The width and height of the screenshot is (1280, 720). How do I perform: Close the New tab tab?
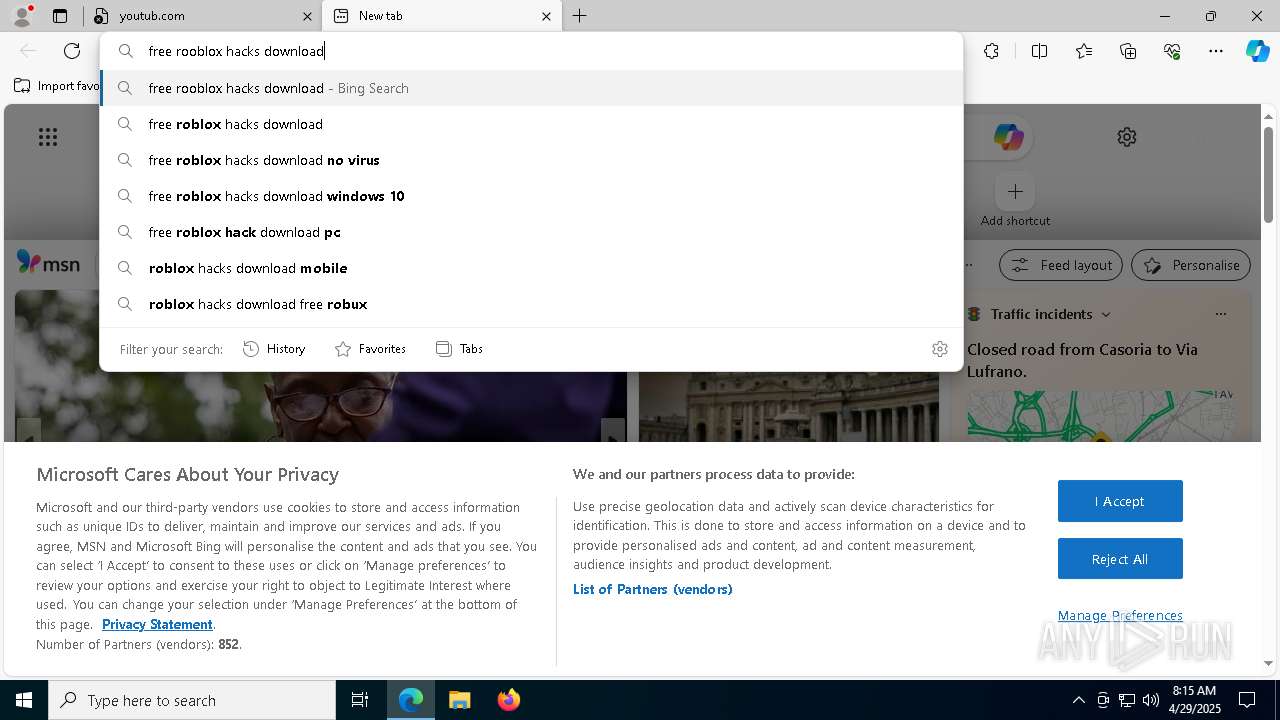(546, 16)
